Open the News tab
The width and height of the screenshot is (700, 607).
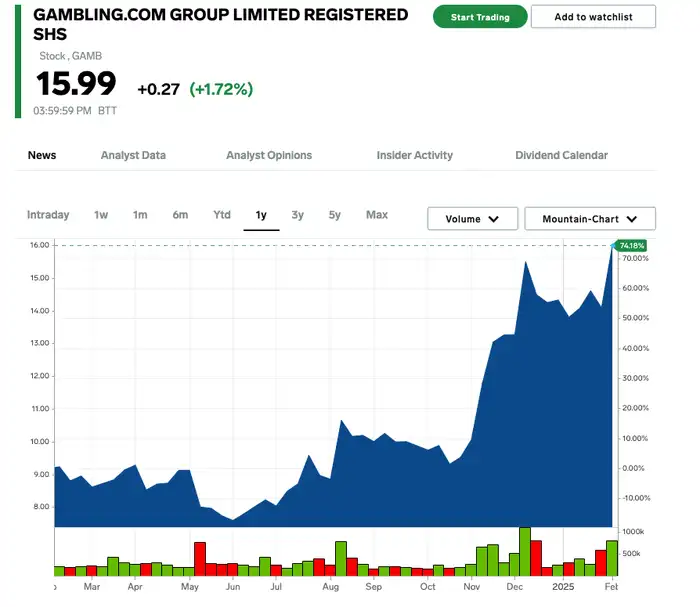[42, 155]
